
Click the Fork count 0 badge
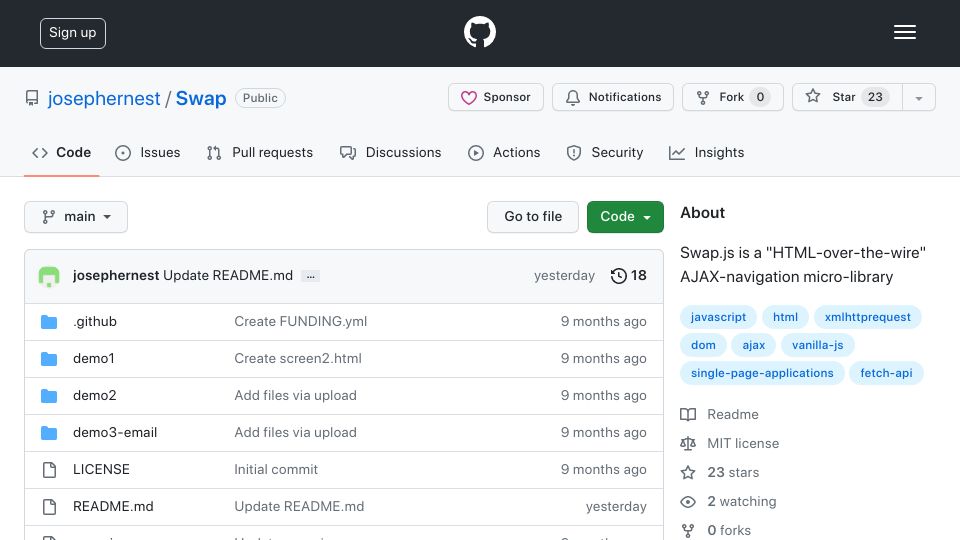(760, 97)
